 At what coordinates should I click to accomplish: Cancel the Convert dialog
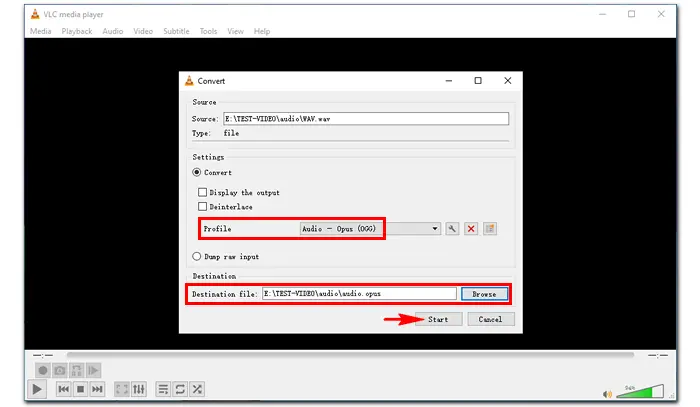click(x=491, y=320)
